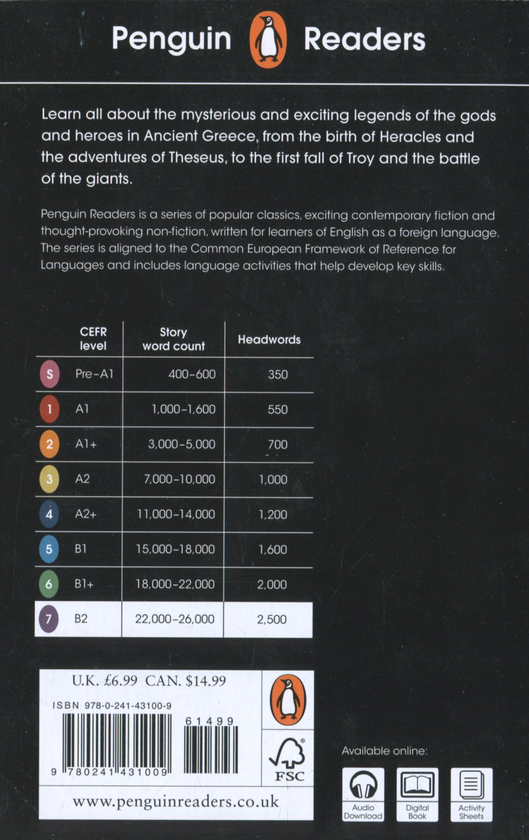Click the ISBN 978-0-241-43100-9 text

(x=112, y=706)
